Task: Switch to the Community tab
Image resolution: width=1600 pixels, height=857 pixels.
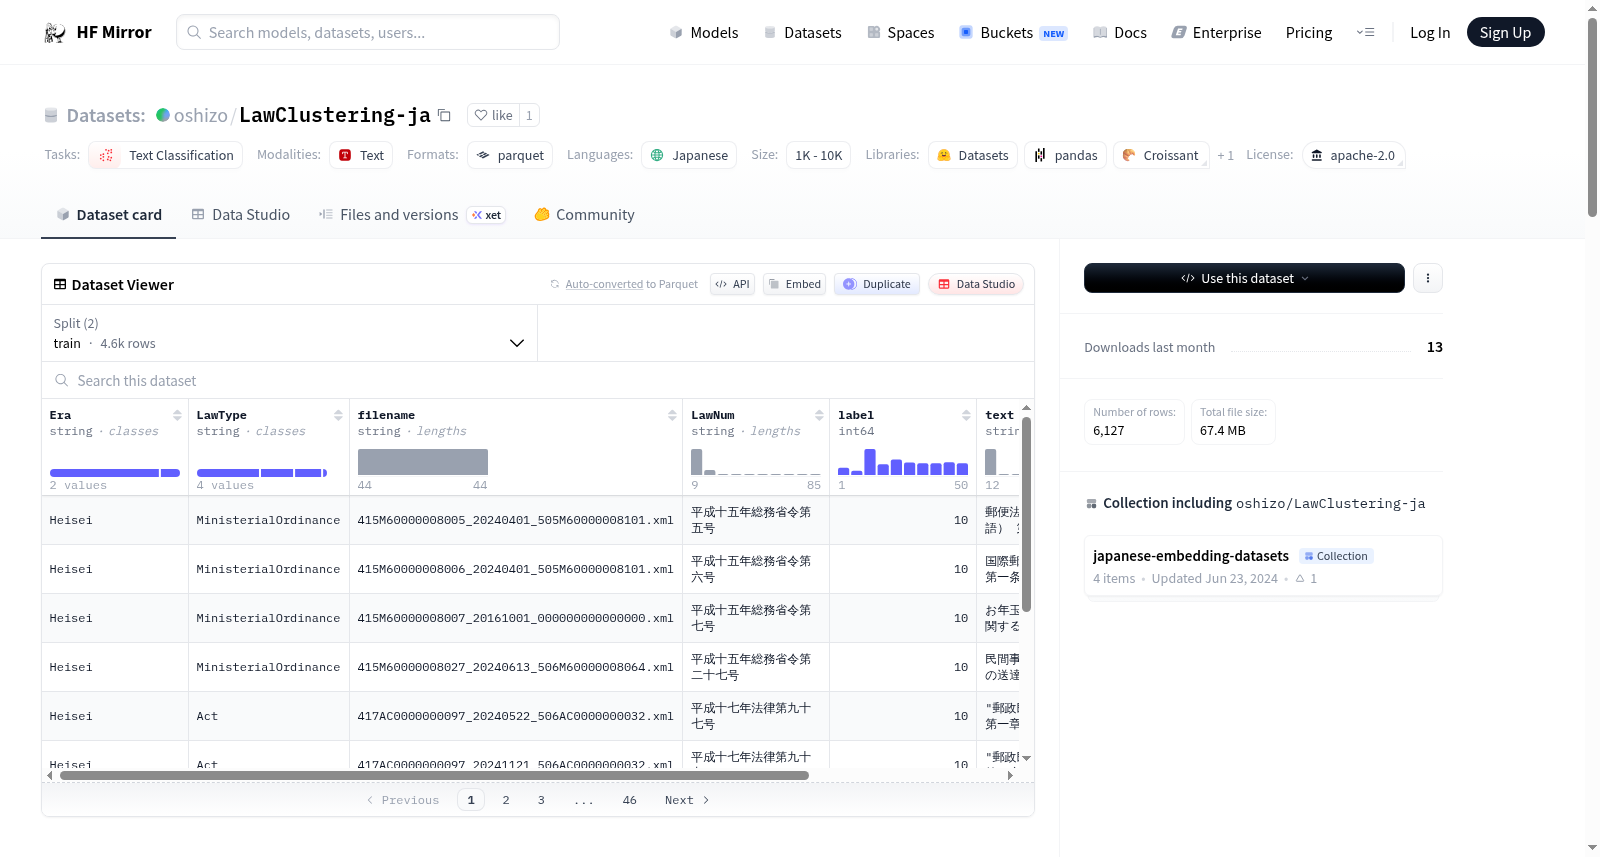Action: coord(584,215)
